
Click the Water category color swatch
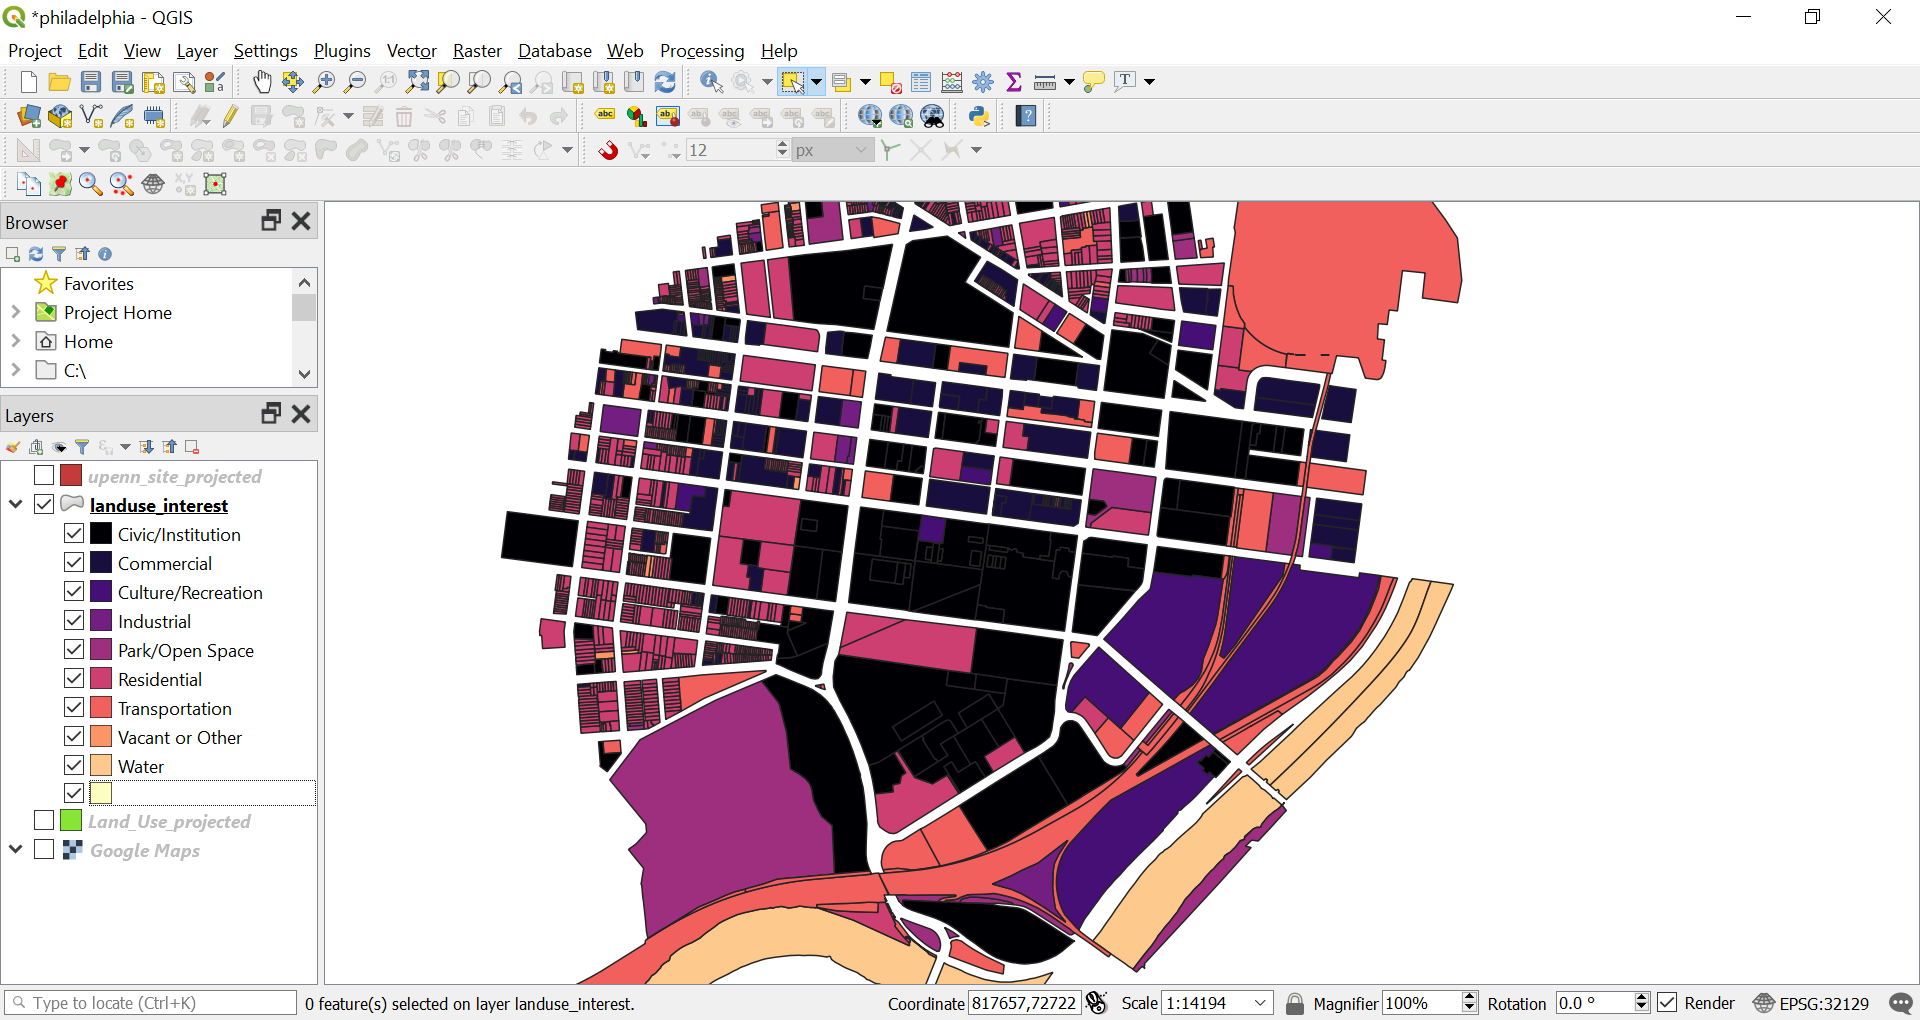101,766
